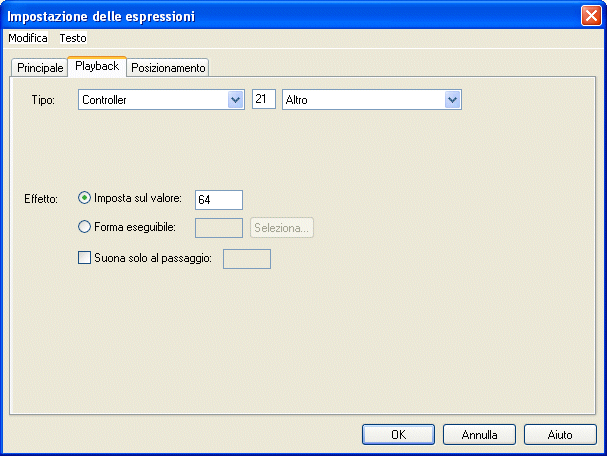Viewport: 607px width, 456px height.
Task: Go to the Posizionamento tab
Action: (168, 67)
